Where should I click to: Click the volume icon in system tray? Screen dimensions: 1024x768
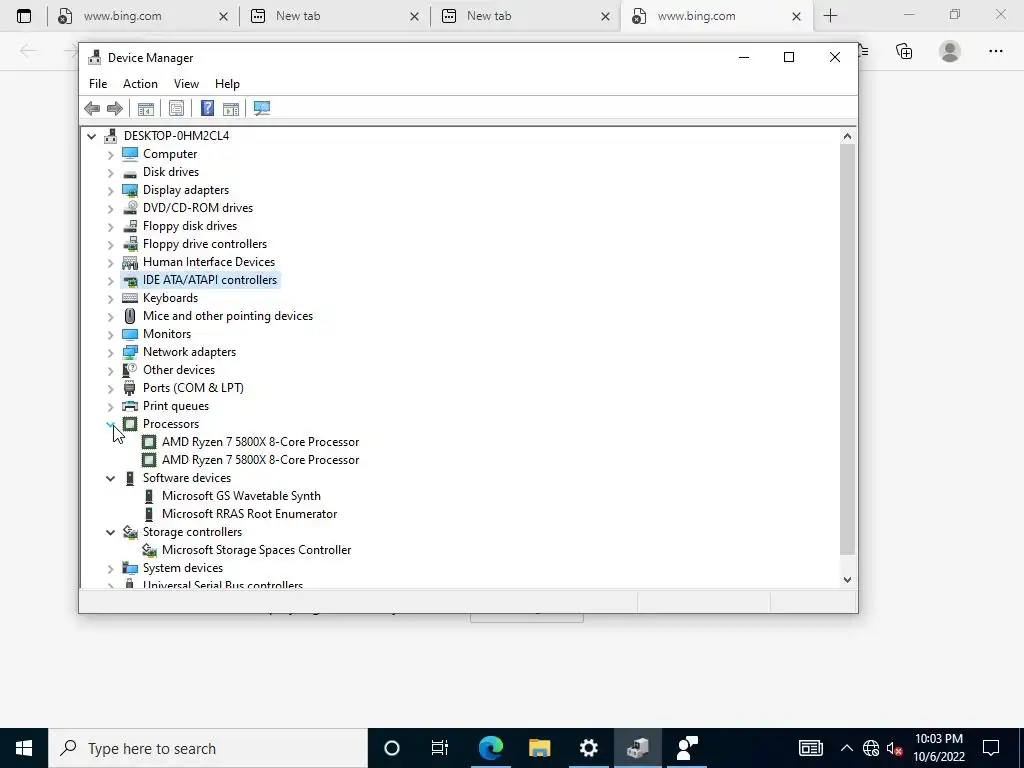(895, 748)
